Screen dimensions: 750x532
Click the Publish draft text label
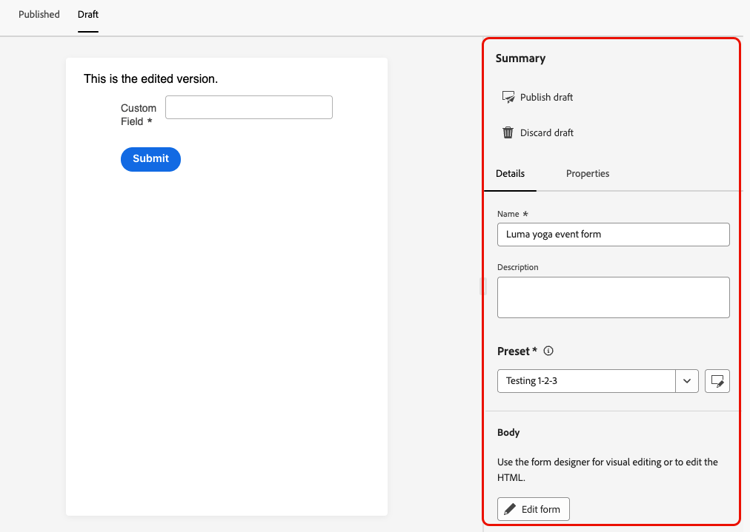click(x=546, y=97)
